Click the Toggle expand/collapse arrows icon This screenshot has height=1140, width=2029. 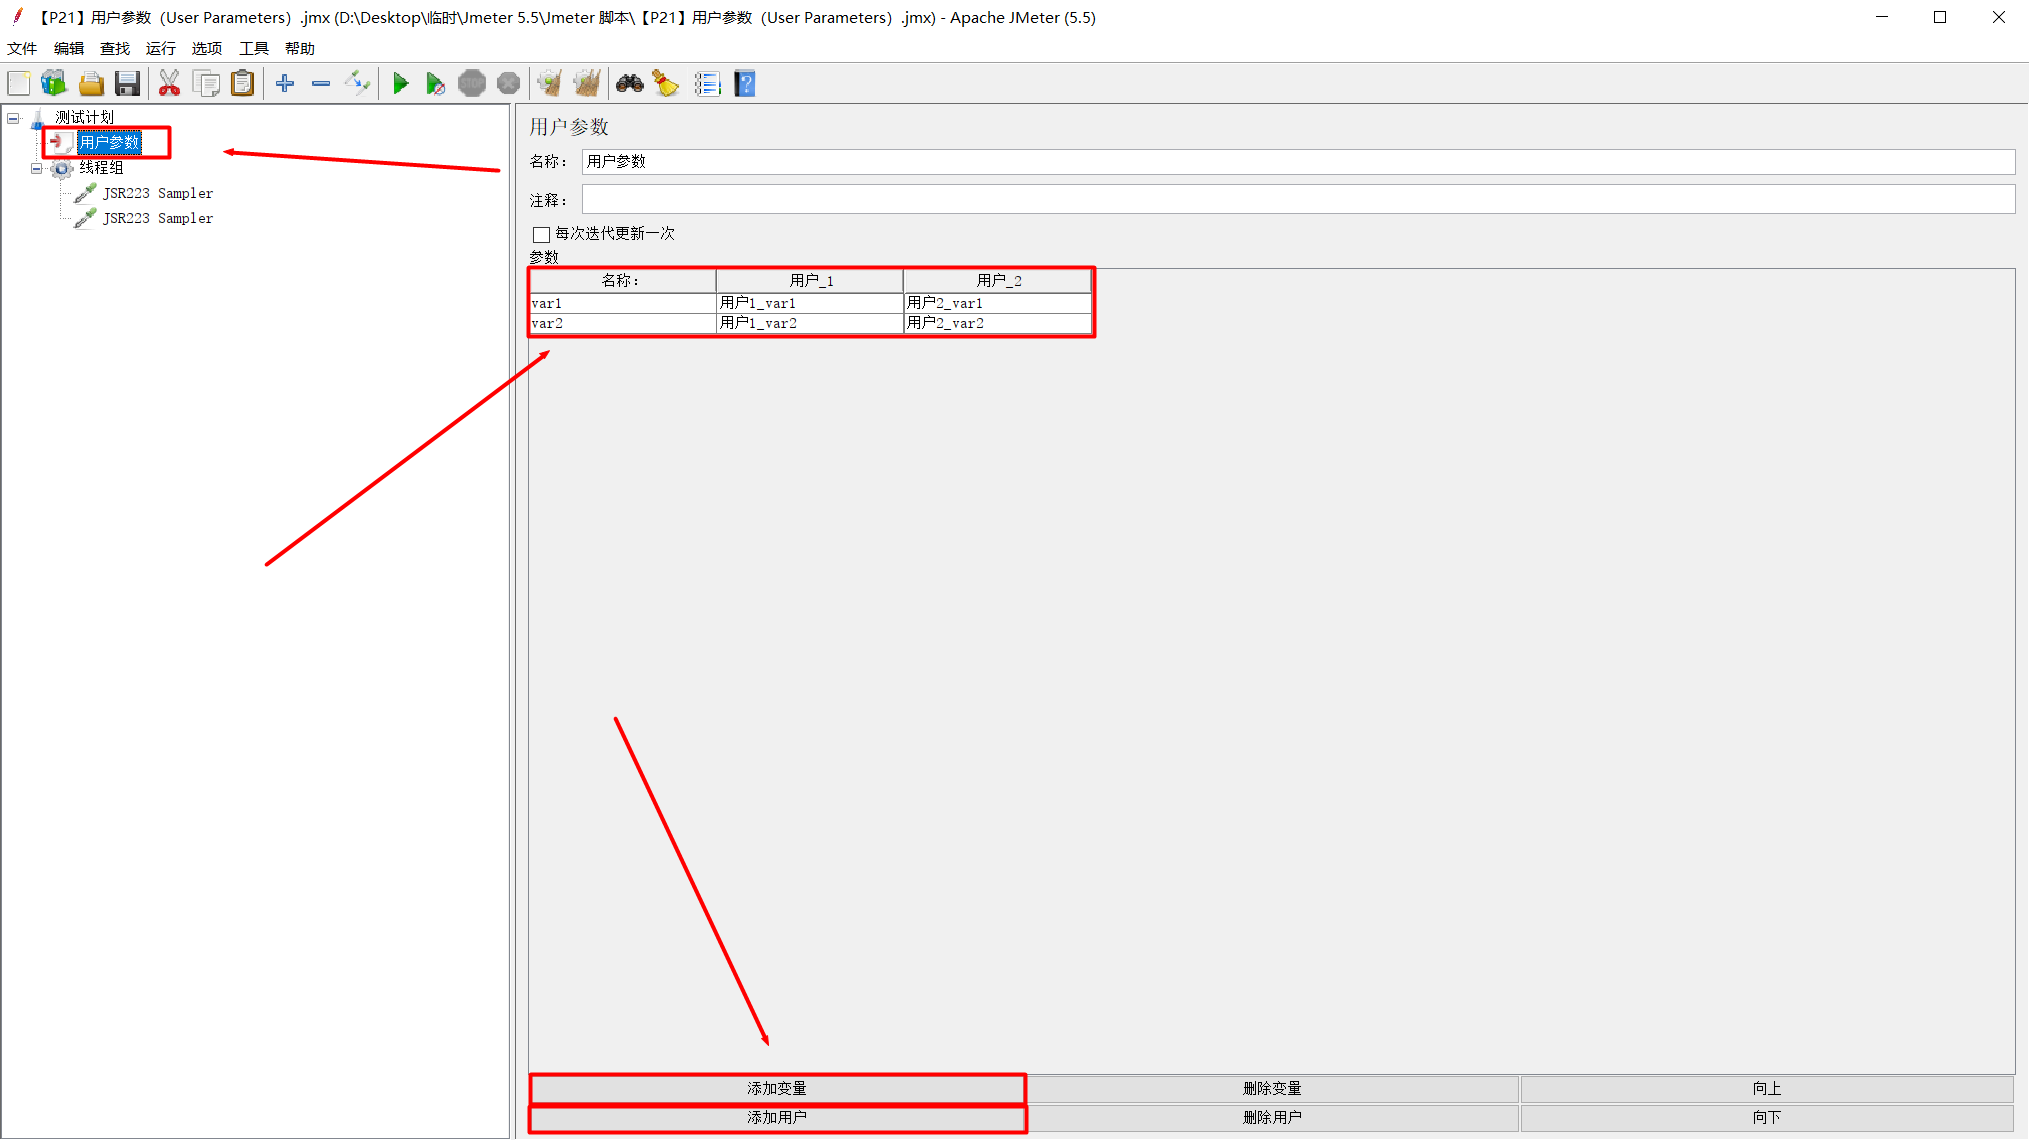point(357,84)
